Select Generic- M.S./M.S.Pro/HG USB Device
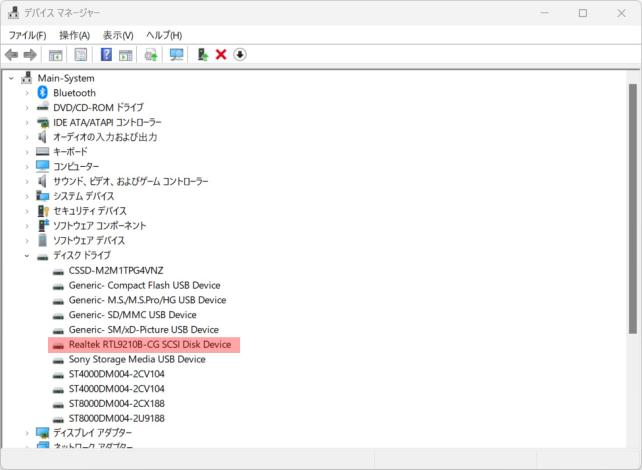The image size is (642, 470). tap(147, 300)
